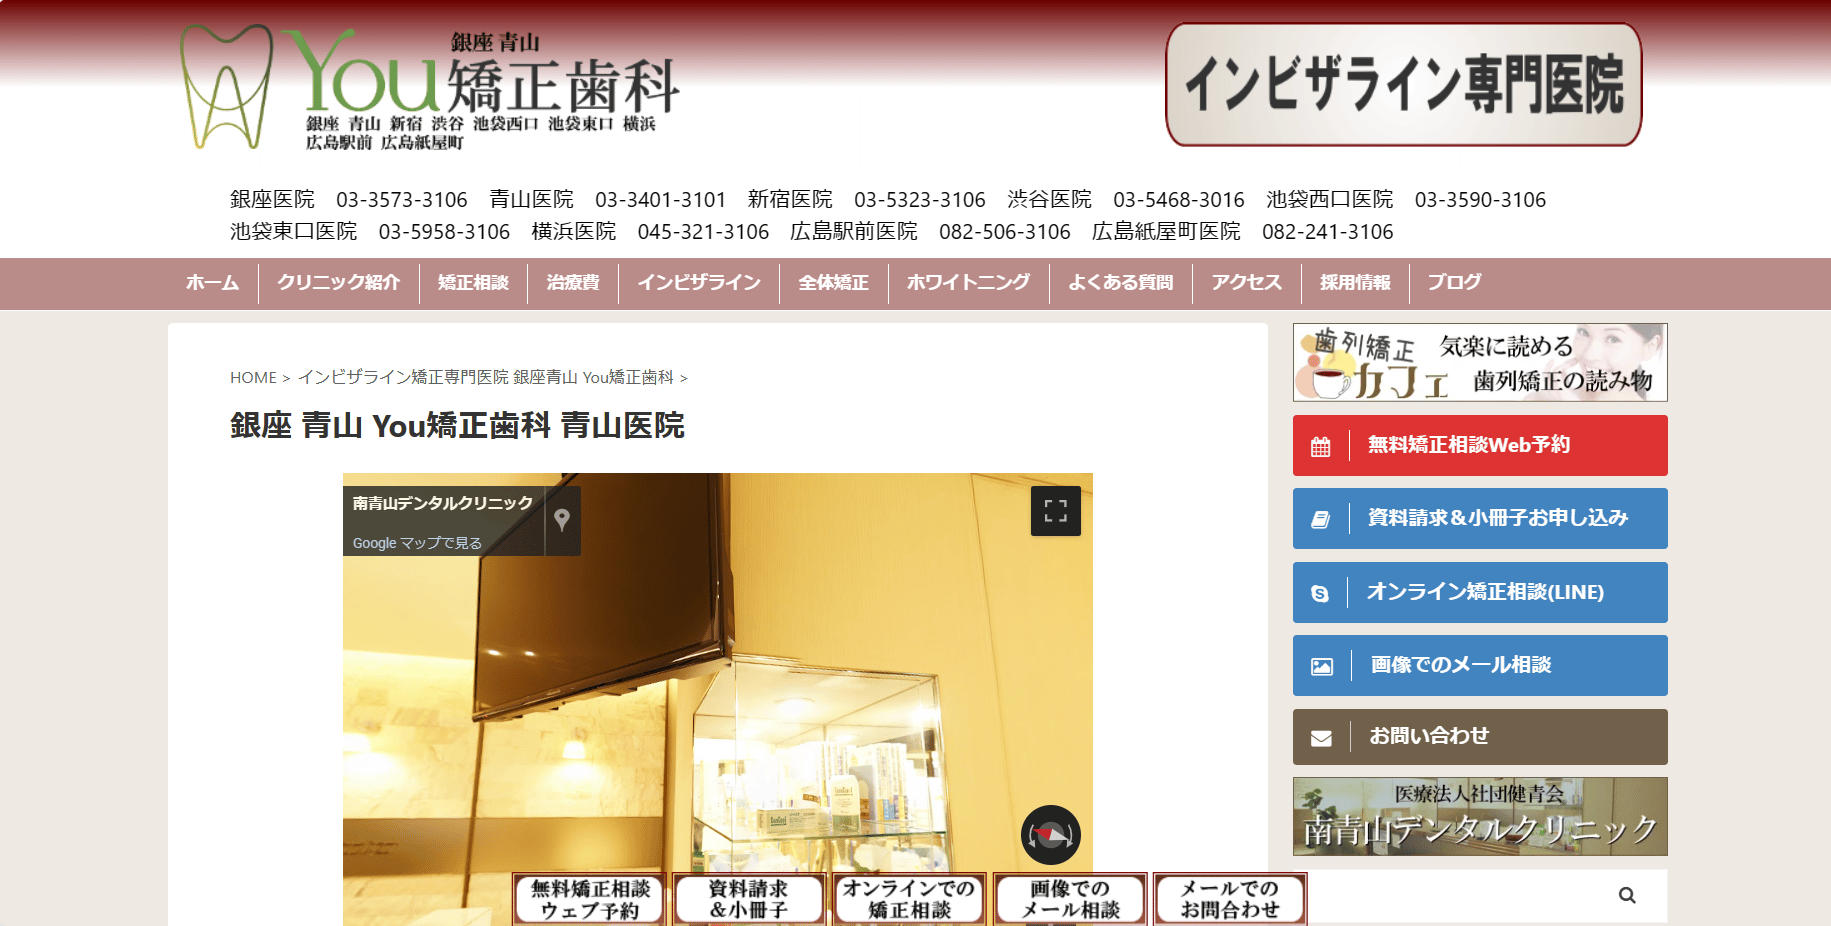Select よくある質問 in the navigation bar

click(1120, 283)
